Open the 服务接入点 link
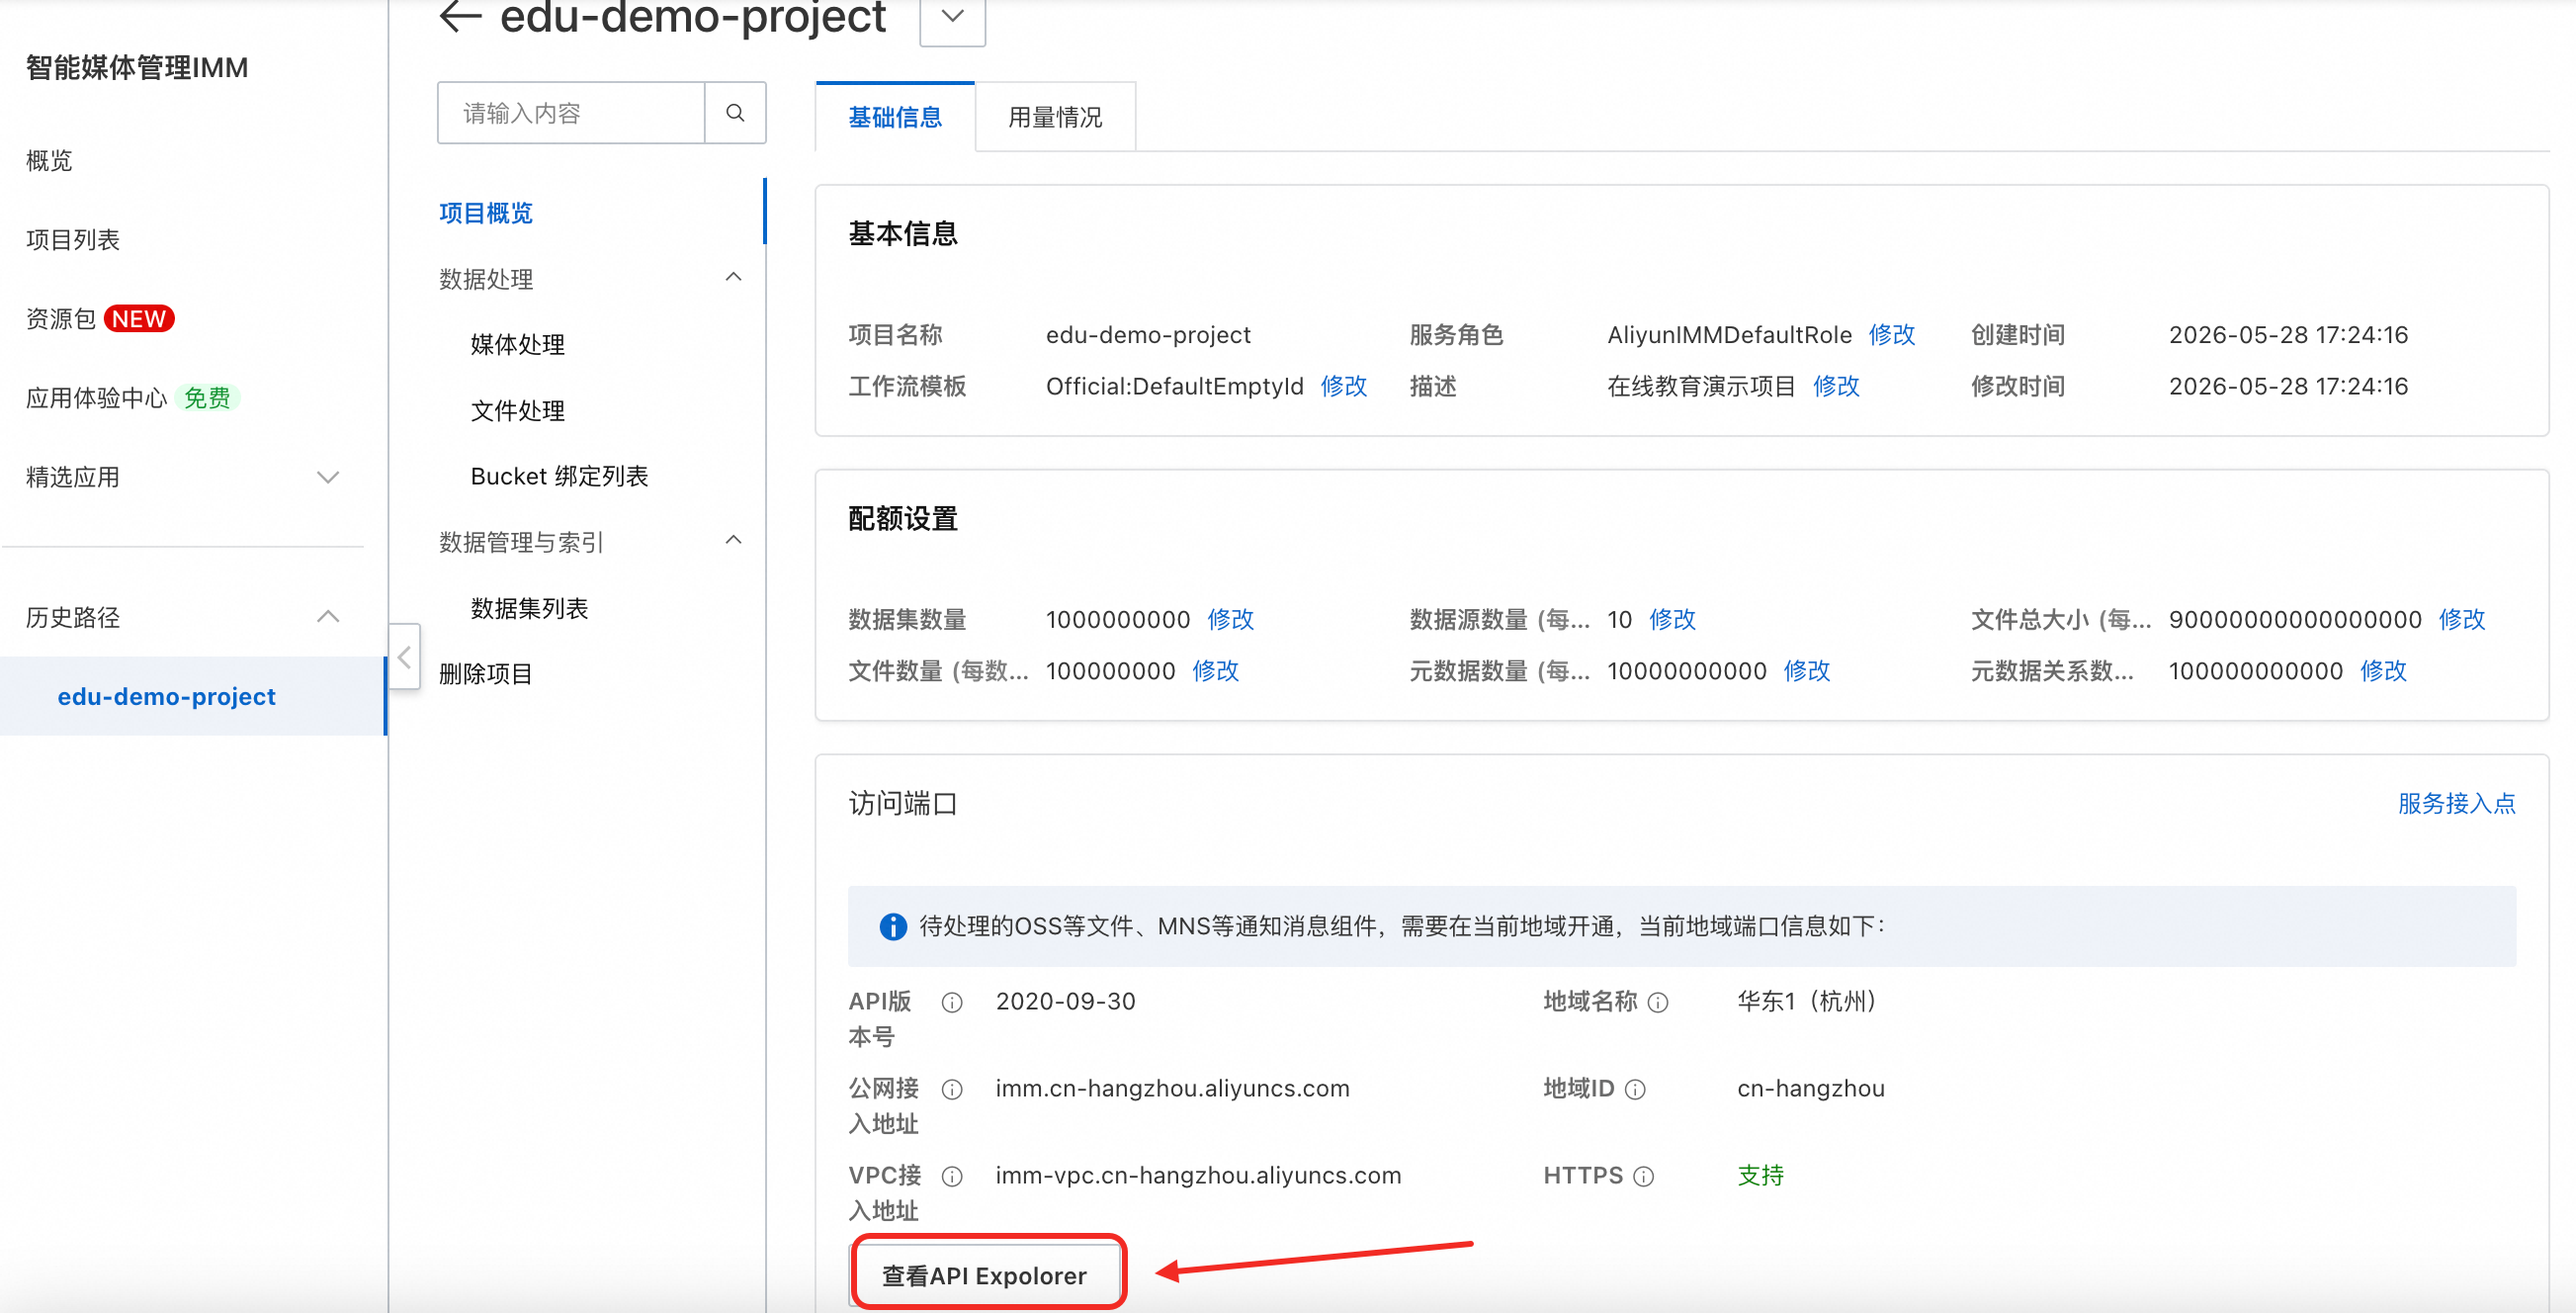This screenshot has width=2576, height=1313. (x=2456, y=803)
